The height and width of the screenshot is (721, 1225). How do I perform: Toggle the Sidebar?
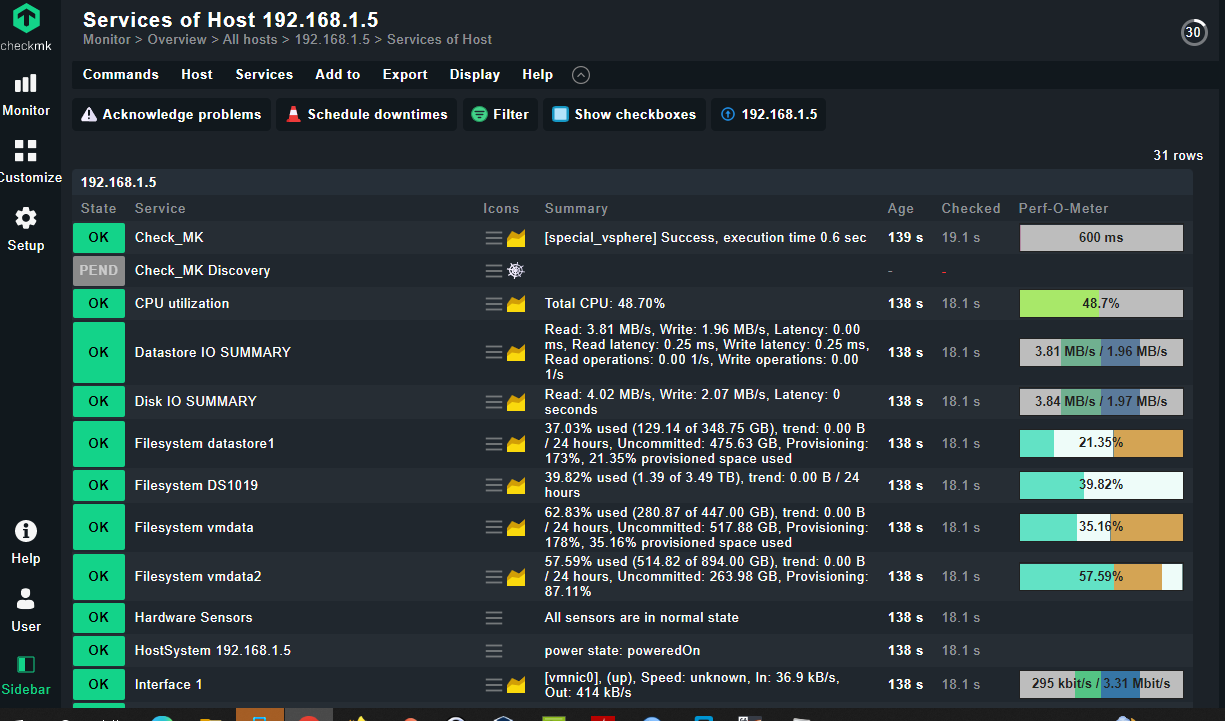tap(26, 675)
